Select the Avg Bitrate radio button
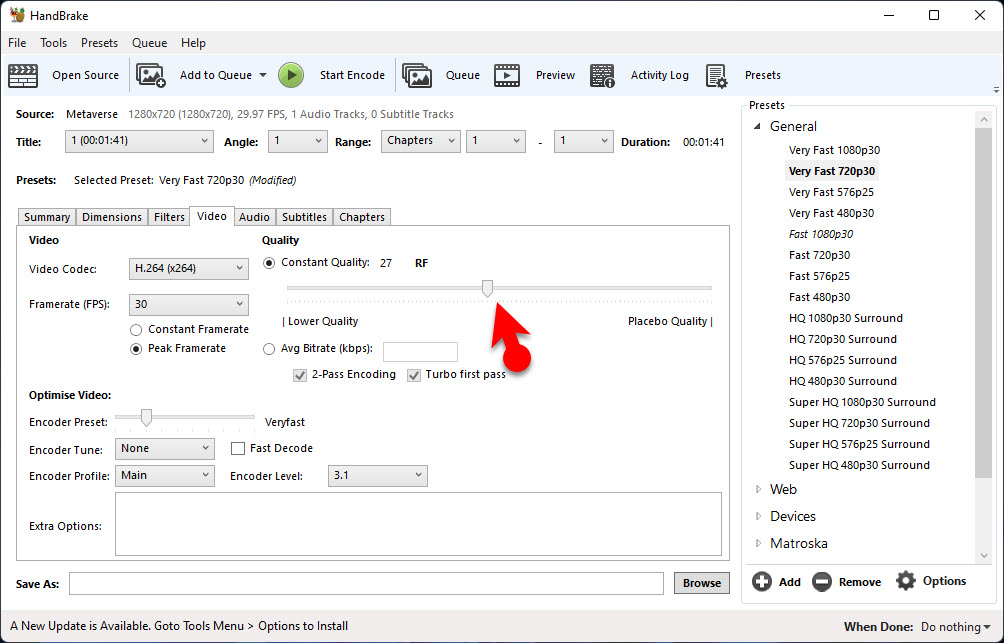Screen dimensions: 1004x643 [269, 349]
